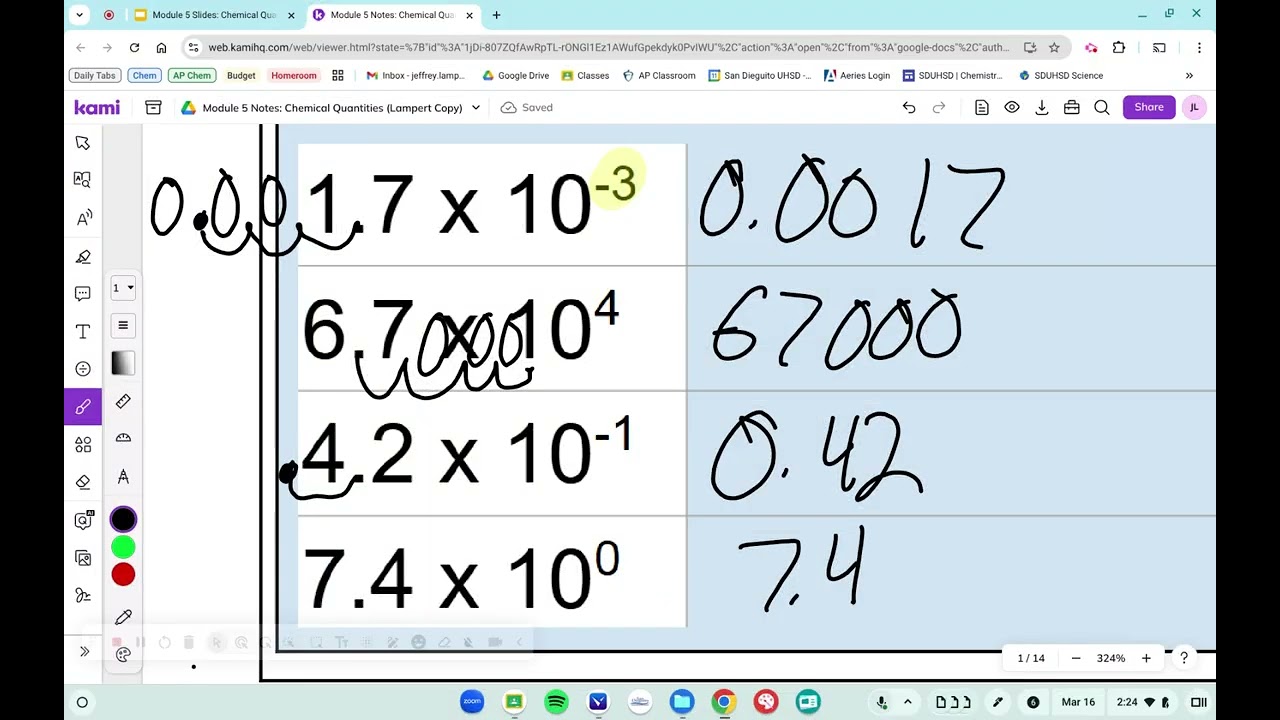Screen dimensions: 1280x720
Task: Open line style options icon
Action: [123, 325]
